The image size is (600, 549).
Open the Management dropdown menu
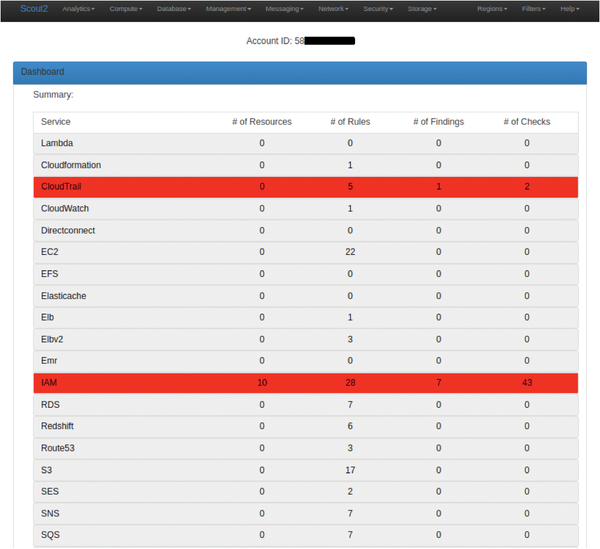click(x=228, y=9)
